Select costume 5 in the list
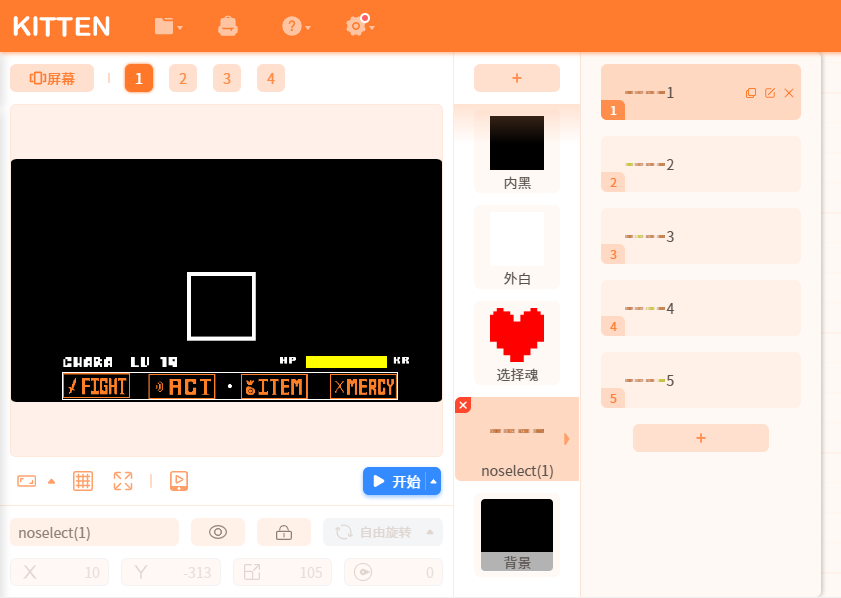This screenshot has height=598, width=841. pyautogui.click(x=701, y=380)
